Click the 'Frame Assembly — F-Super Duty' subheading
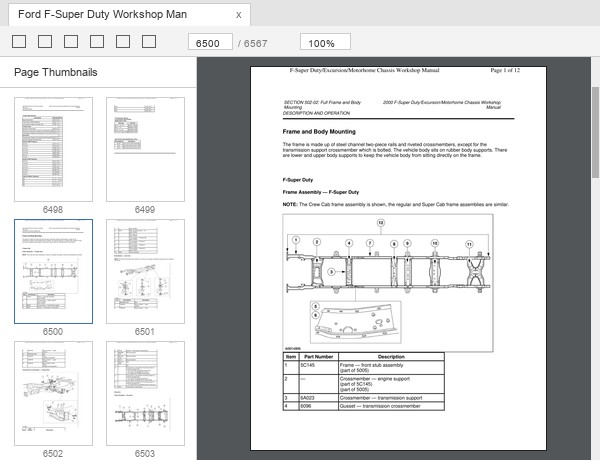This screenshot has height=460, width=600. 321,192
